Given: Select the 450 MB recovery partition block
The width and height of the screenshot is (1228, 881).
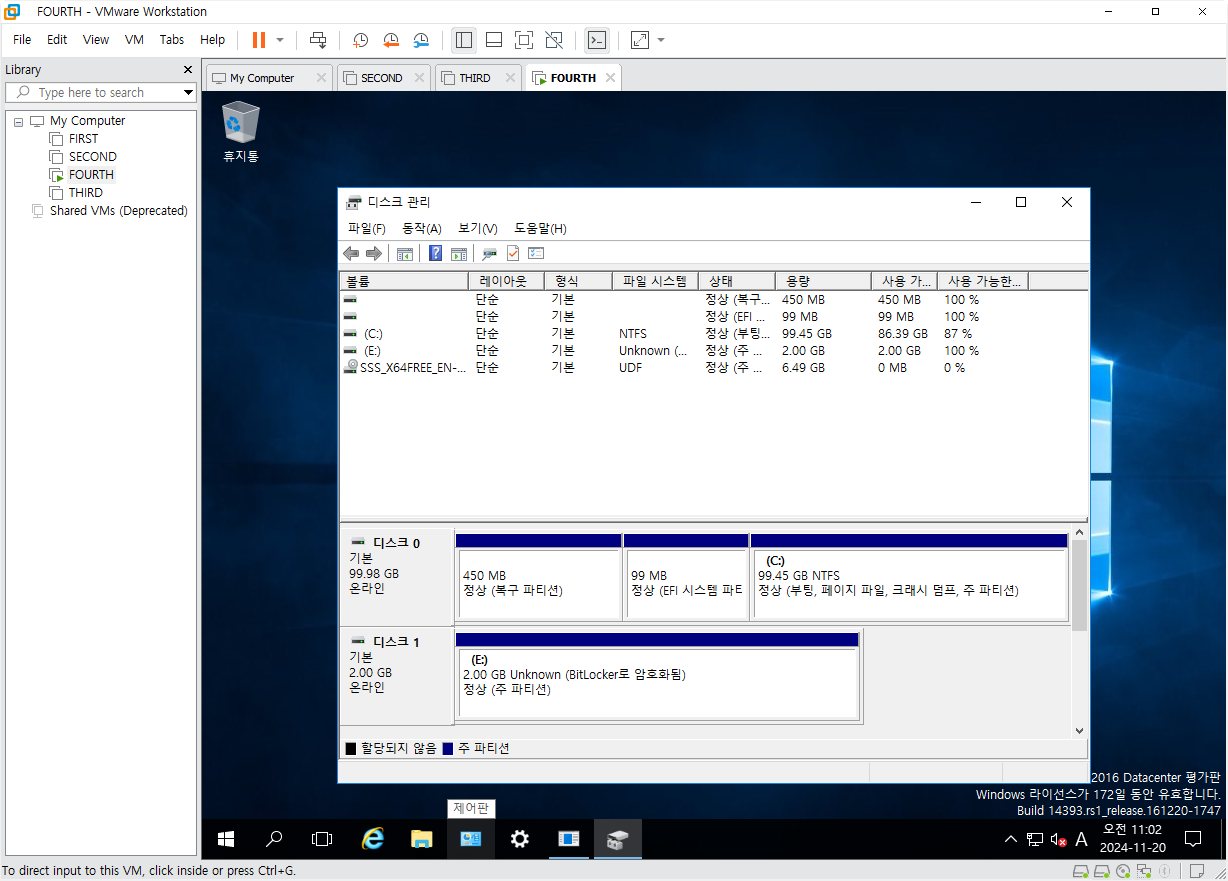Looking at the screenshot, I should coord(538,577).
